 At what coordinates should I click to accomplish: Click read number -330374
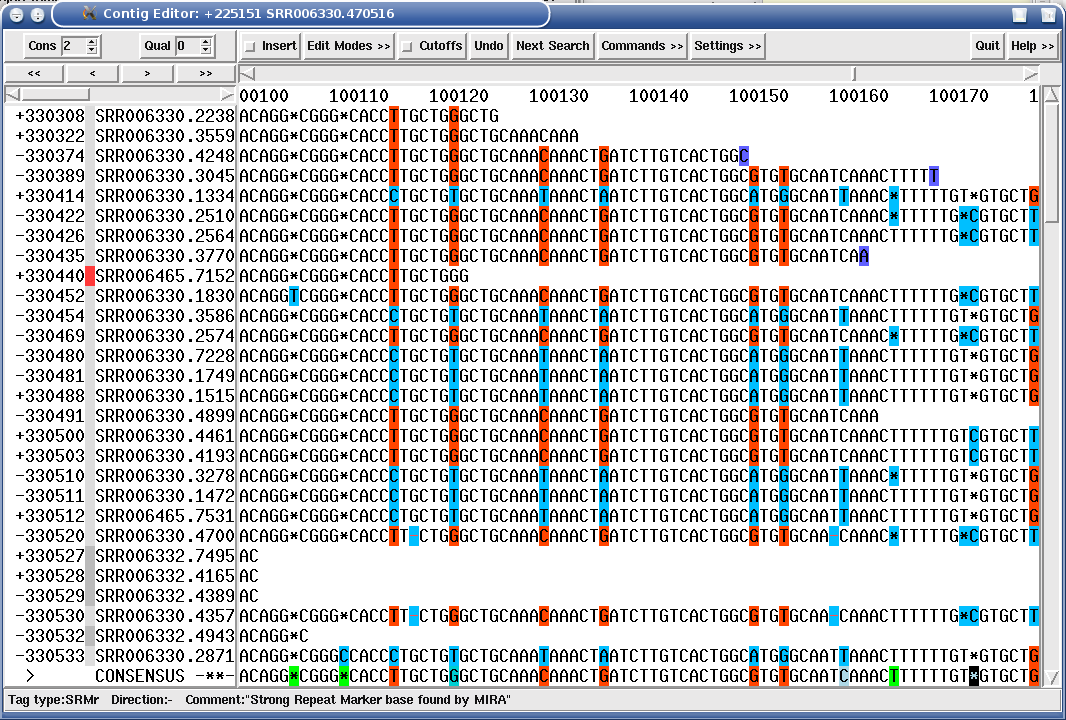pos(50,156)
